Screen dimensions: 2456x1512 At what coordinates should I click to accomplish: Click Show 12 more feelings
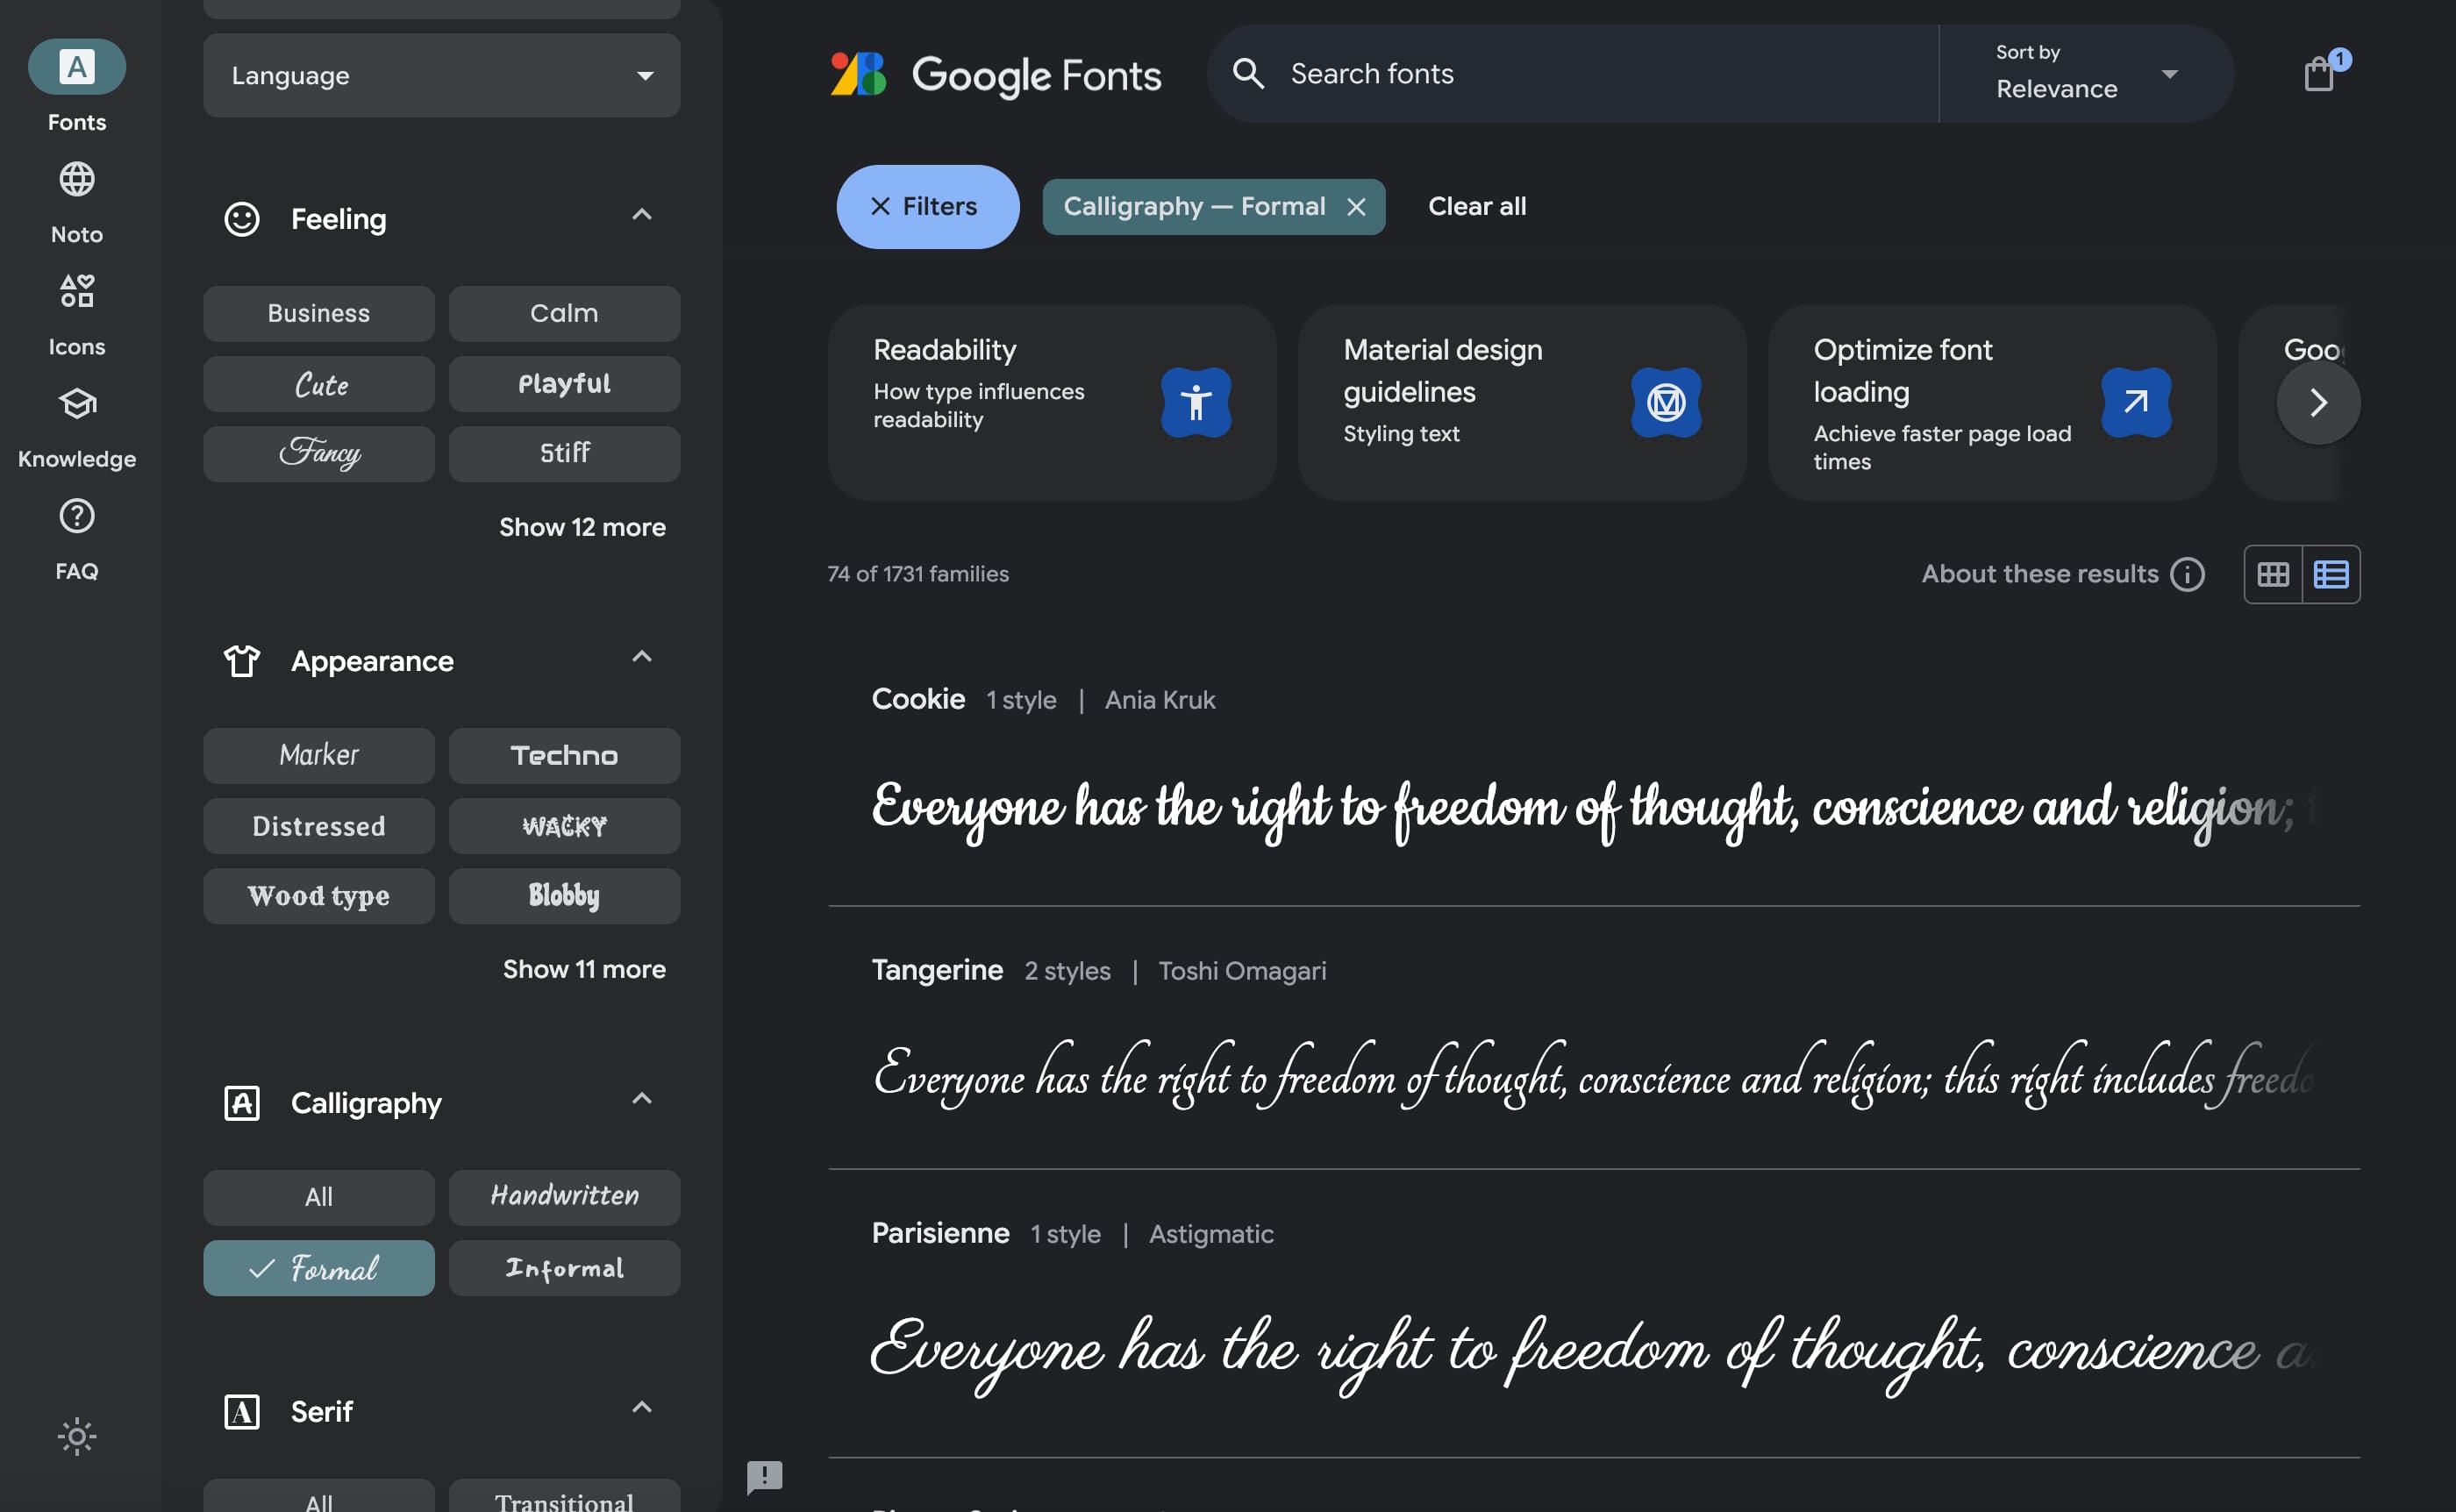(583, 527)
